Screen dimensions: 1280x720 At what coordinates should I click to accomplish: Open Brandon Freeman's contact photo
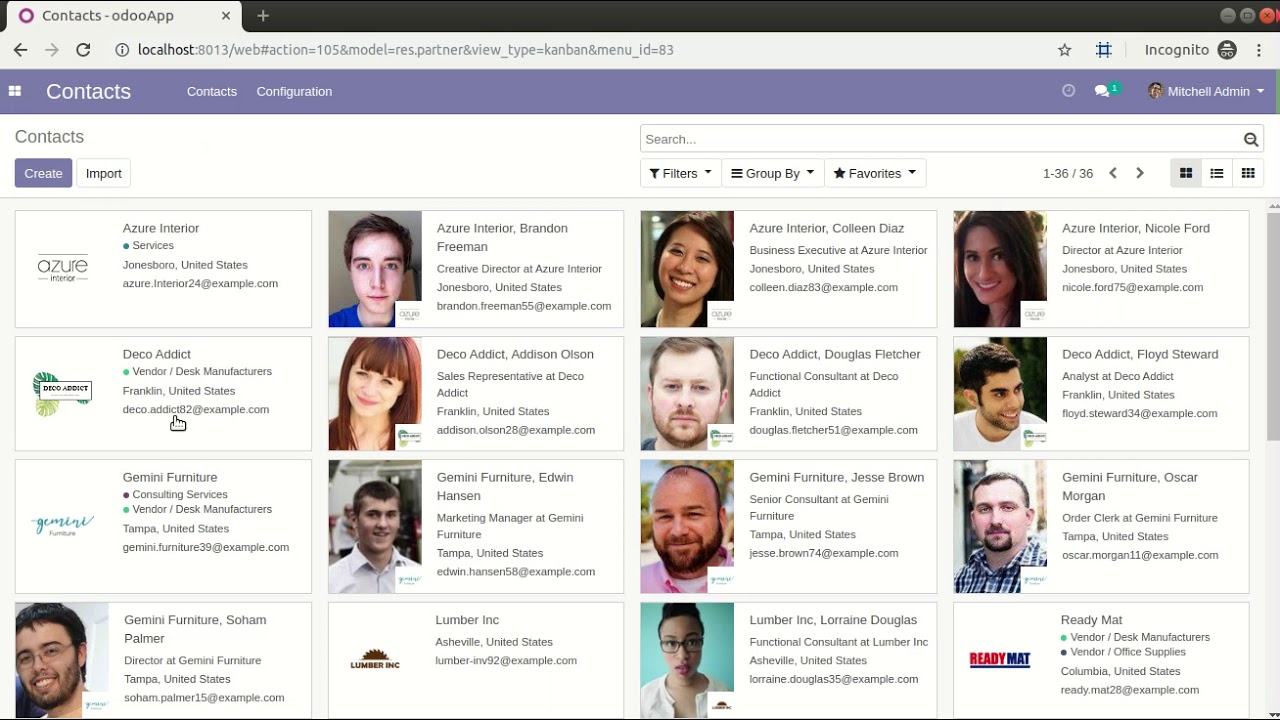click(x=375, y=269)
